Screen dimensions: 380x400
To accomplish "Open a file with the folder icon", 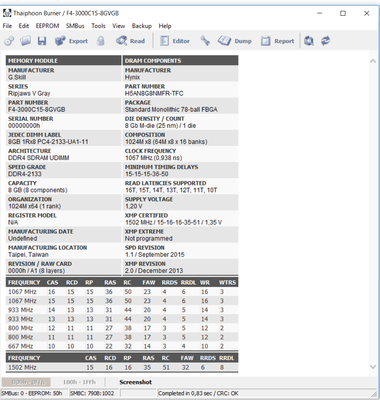I will 25,41.
